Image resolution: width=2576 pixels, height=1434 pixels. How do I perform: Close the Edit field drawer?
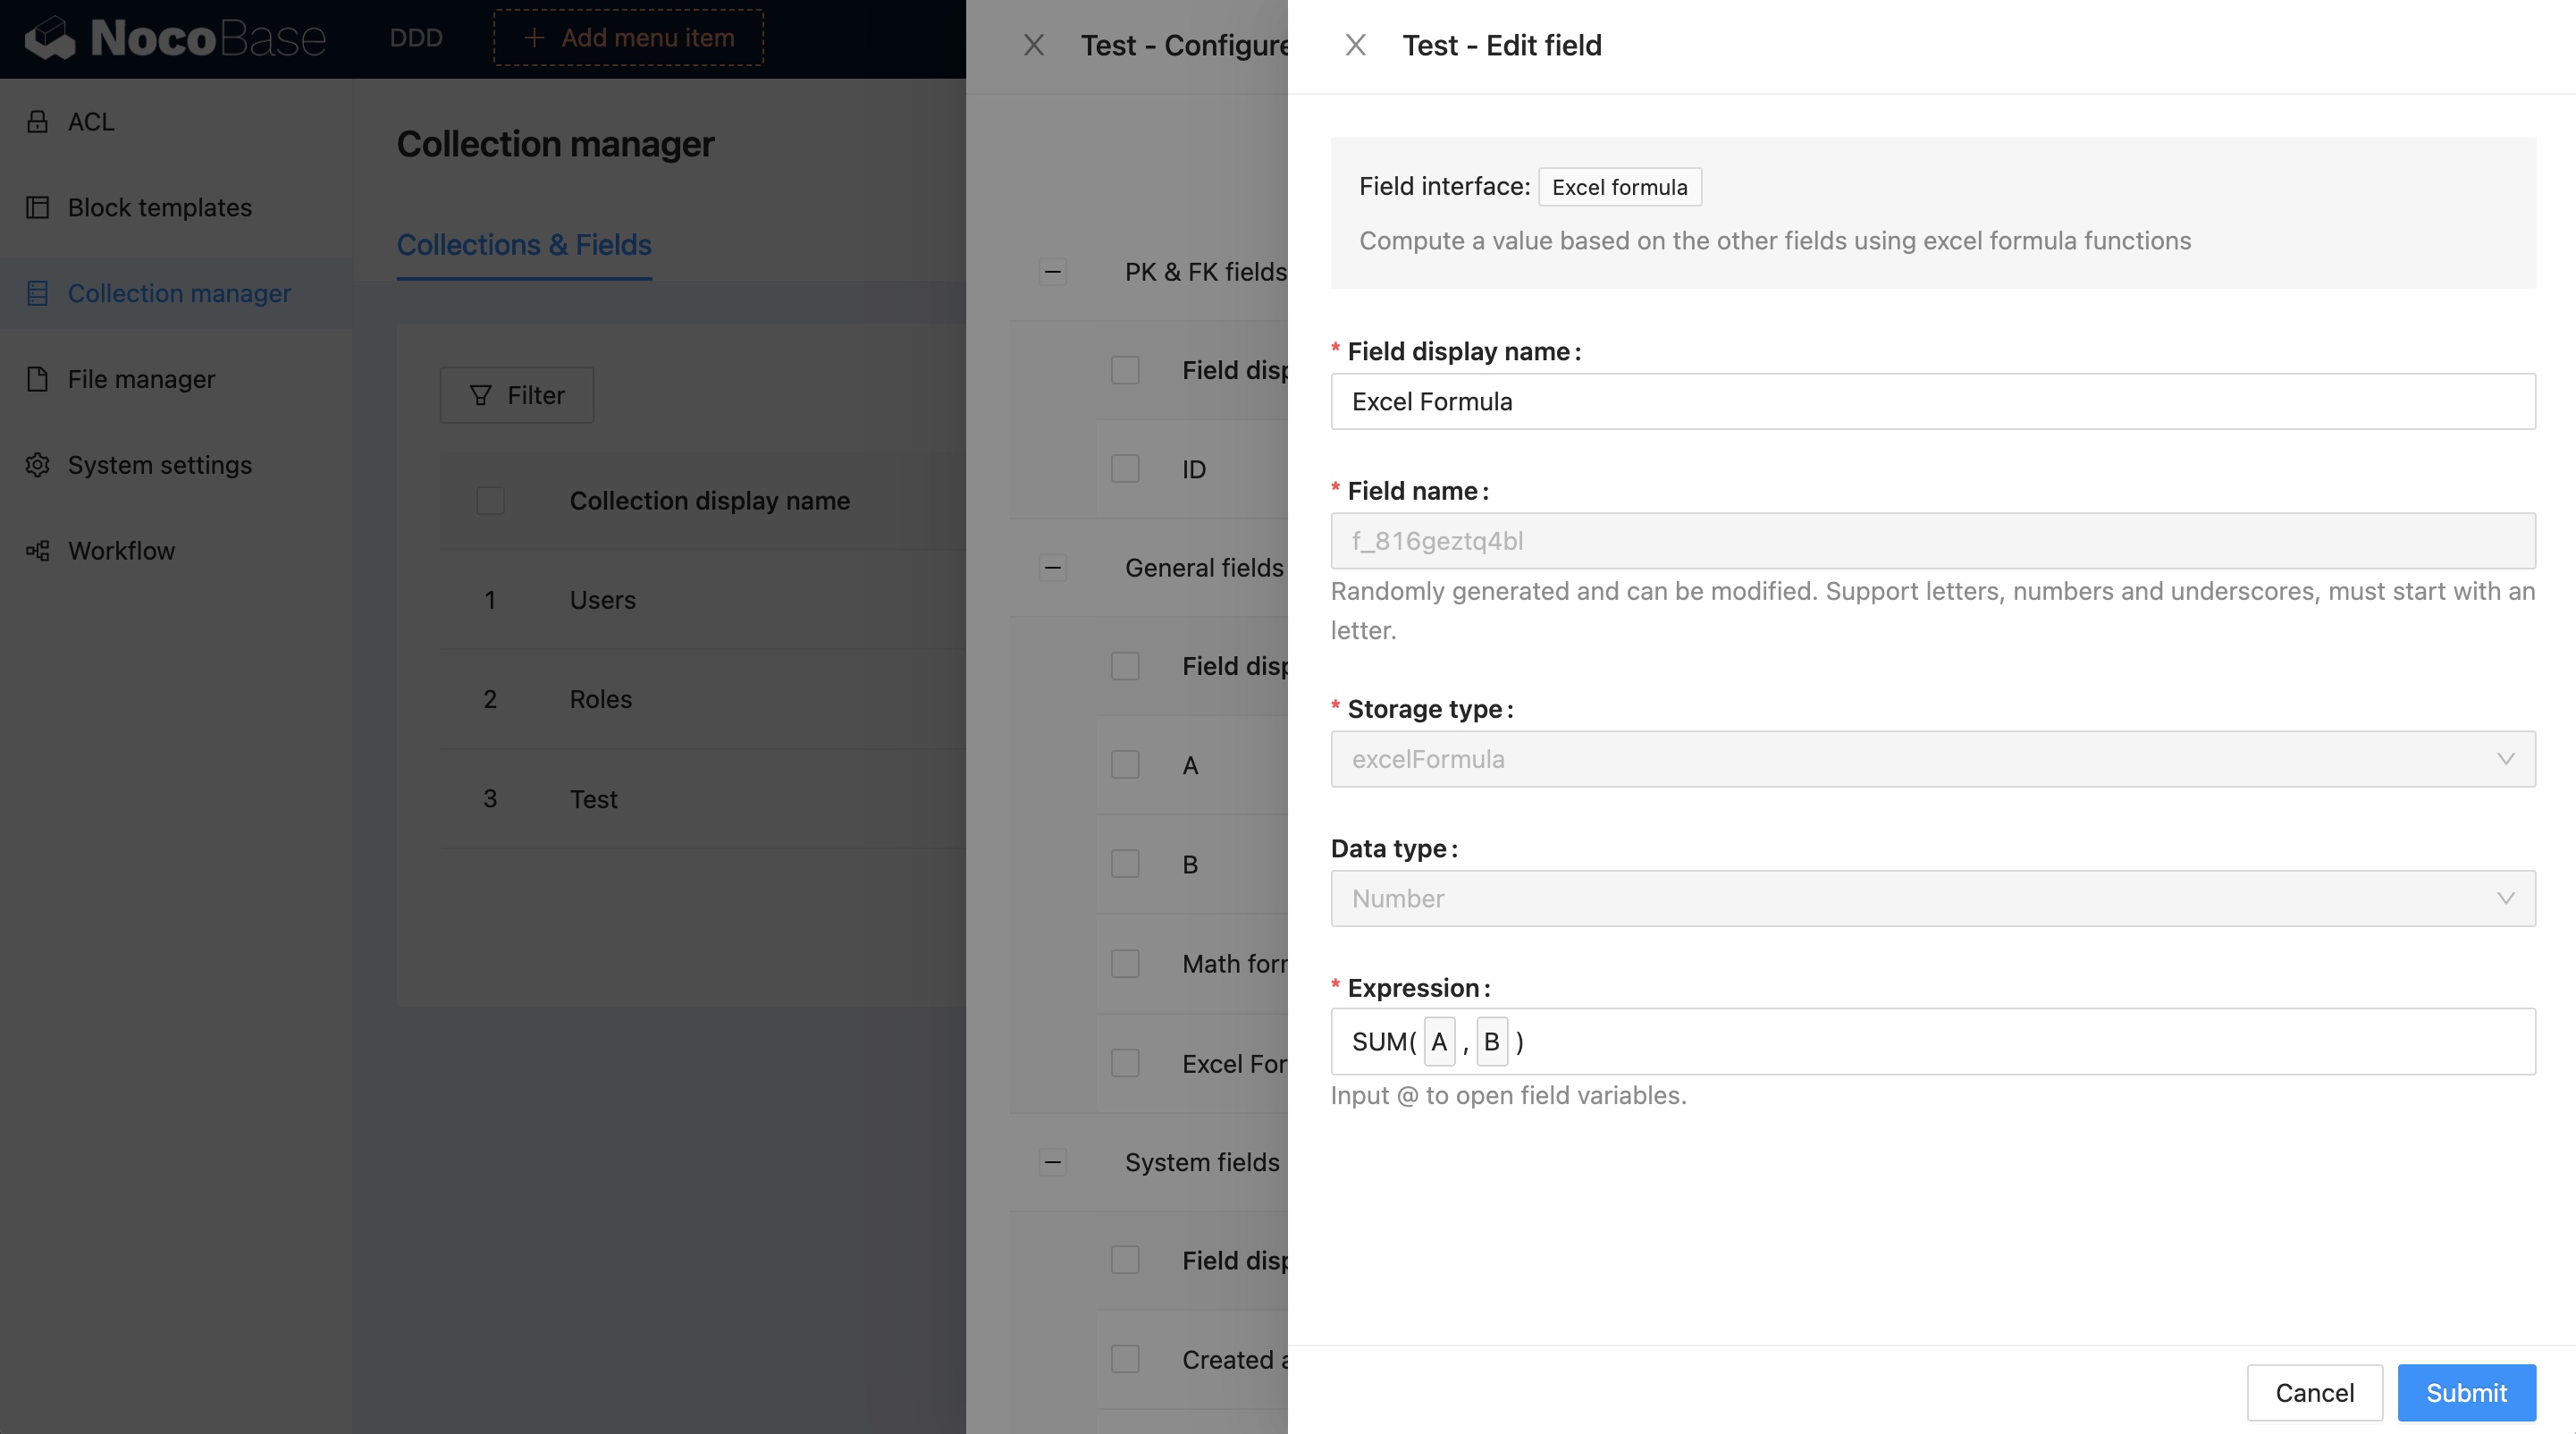click(x=1355, y=45)
